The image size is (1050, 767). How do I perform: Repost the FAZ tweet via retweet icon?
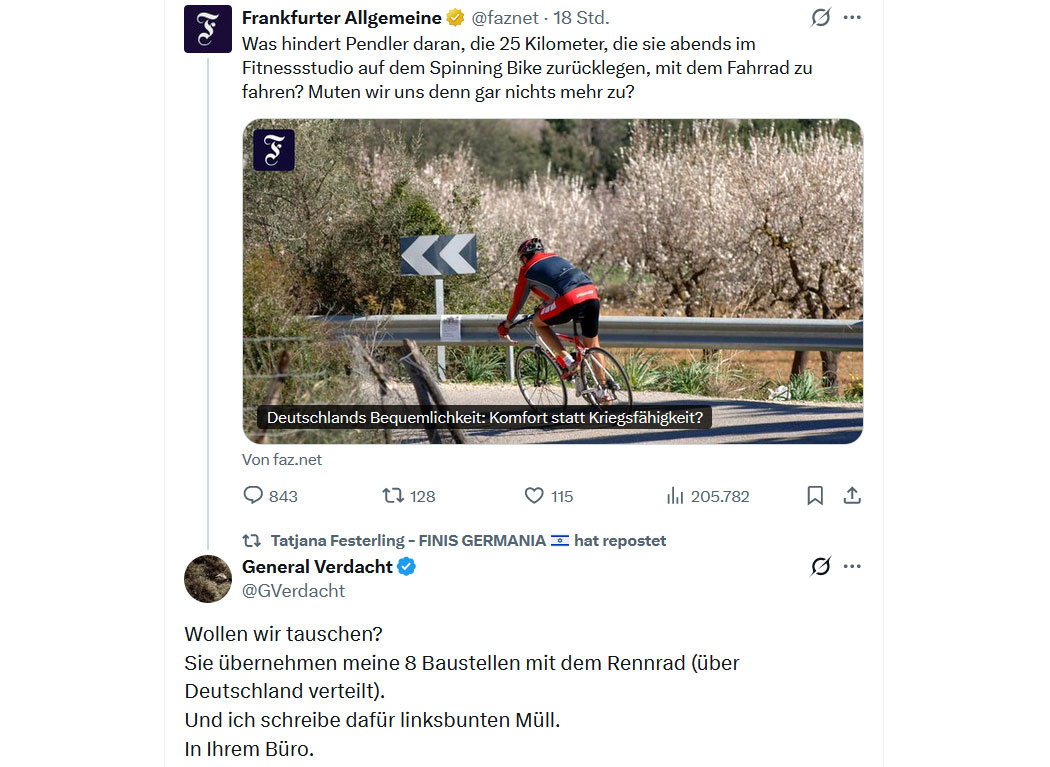pos(393,496)
